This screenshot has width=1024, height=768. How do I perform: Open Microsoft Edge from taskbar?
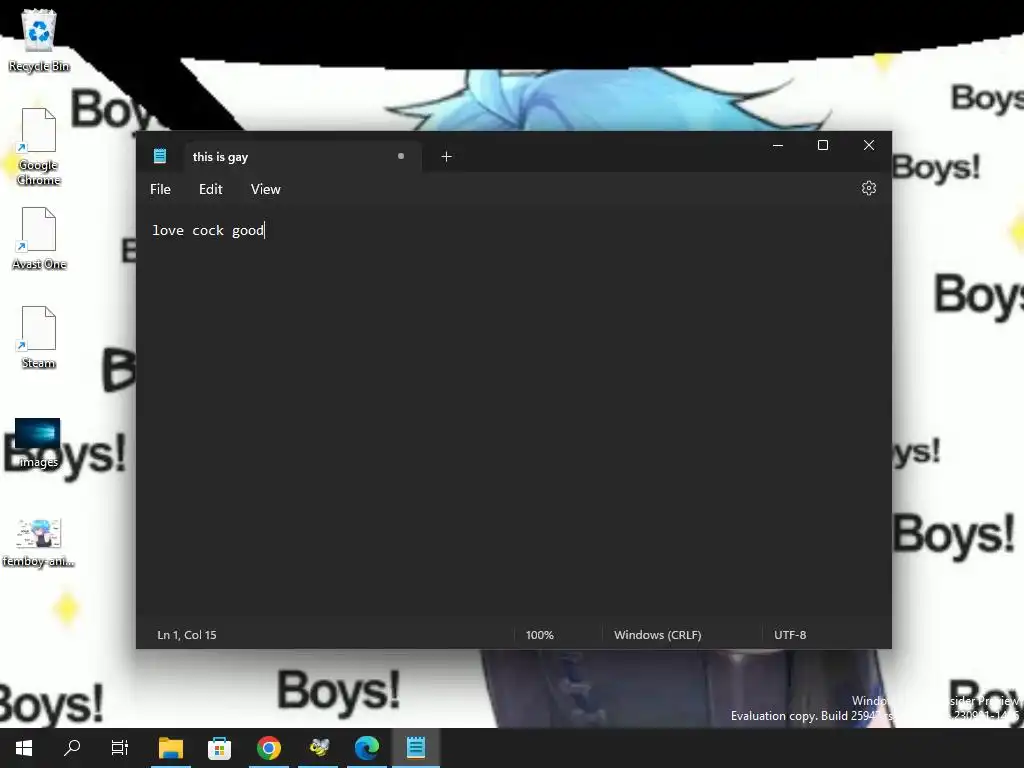coord(367,748)
